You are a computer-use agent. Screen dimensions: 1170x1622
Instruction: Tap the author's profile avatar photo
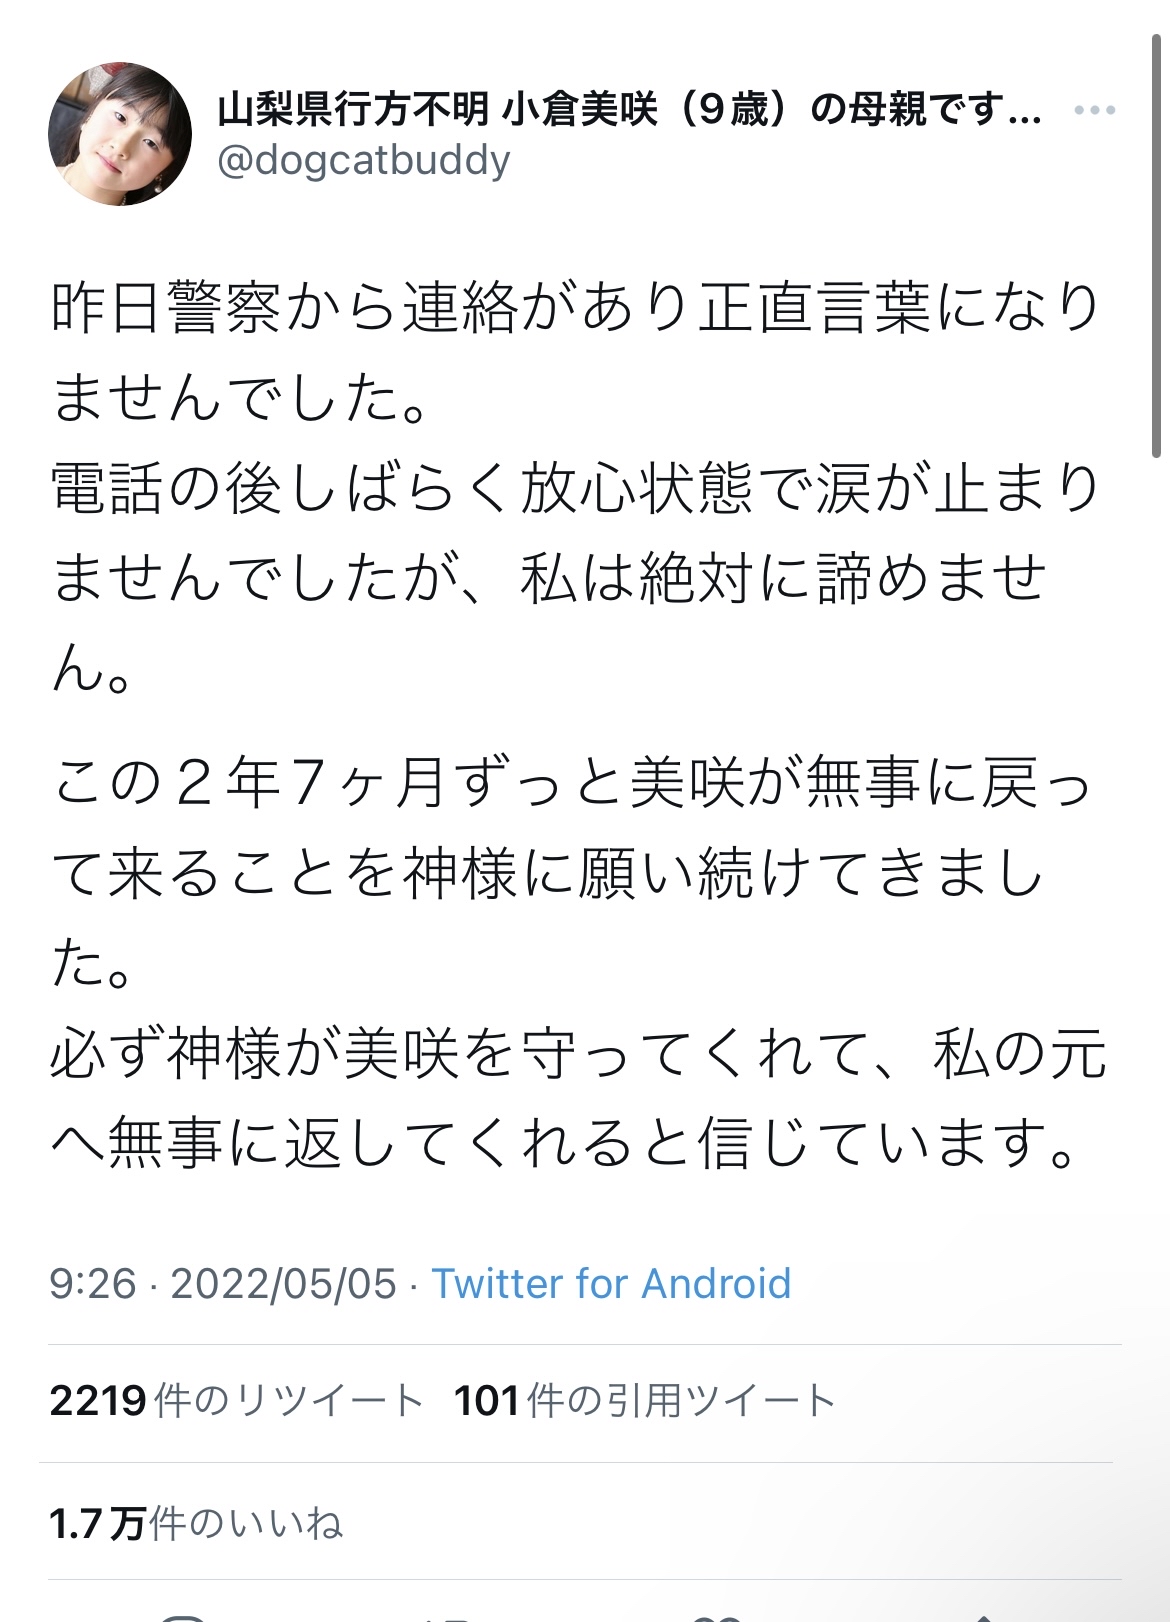(x=120, y=134)
